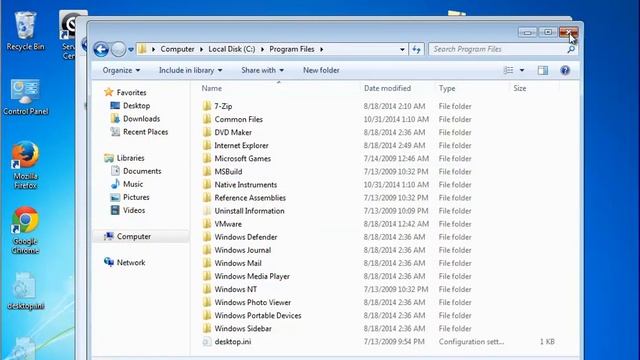Select Local Disk (C:) in the breadcrumb

point(231,49)
